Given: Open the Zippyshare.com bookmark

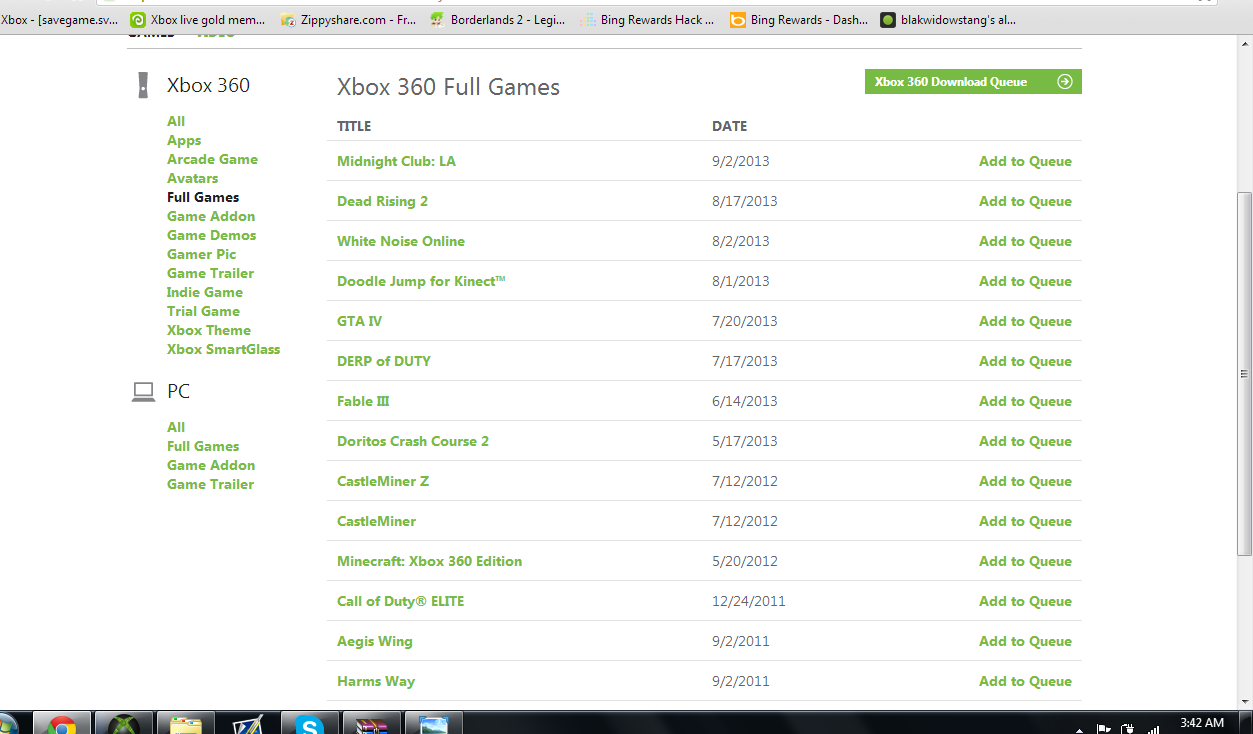Looking at the screenshot, I should click(349, 19).
